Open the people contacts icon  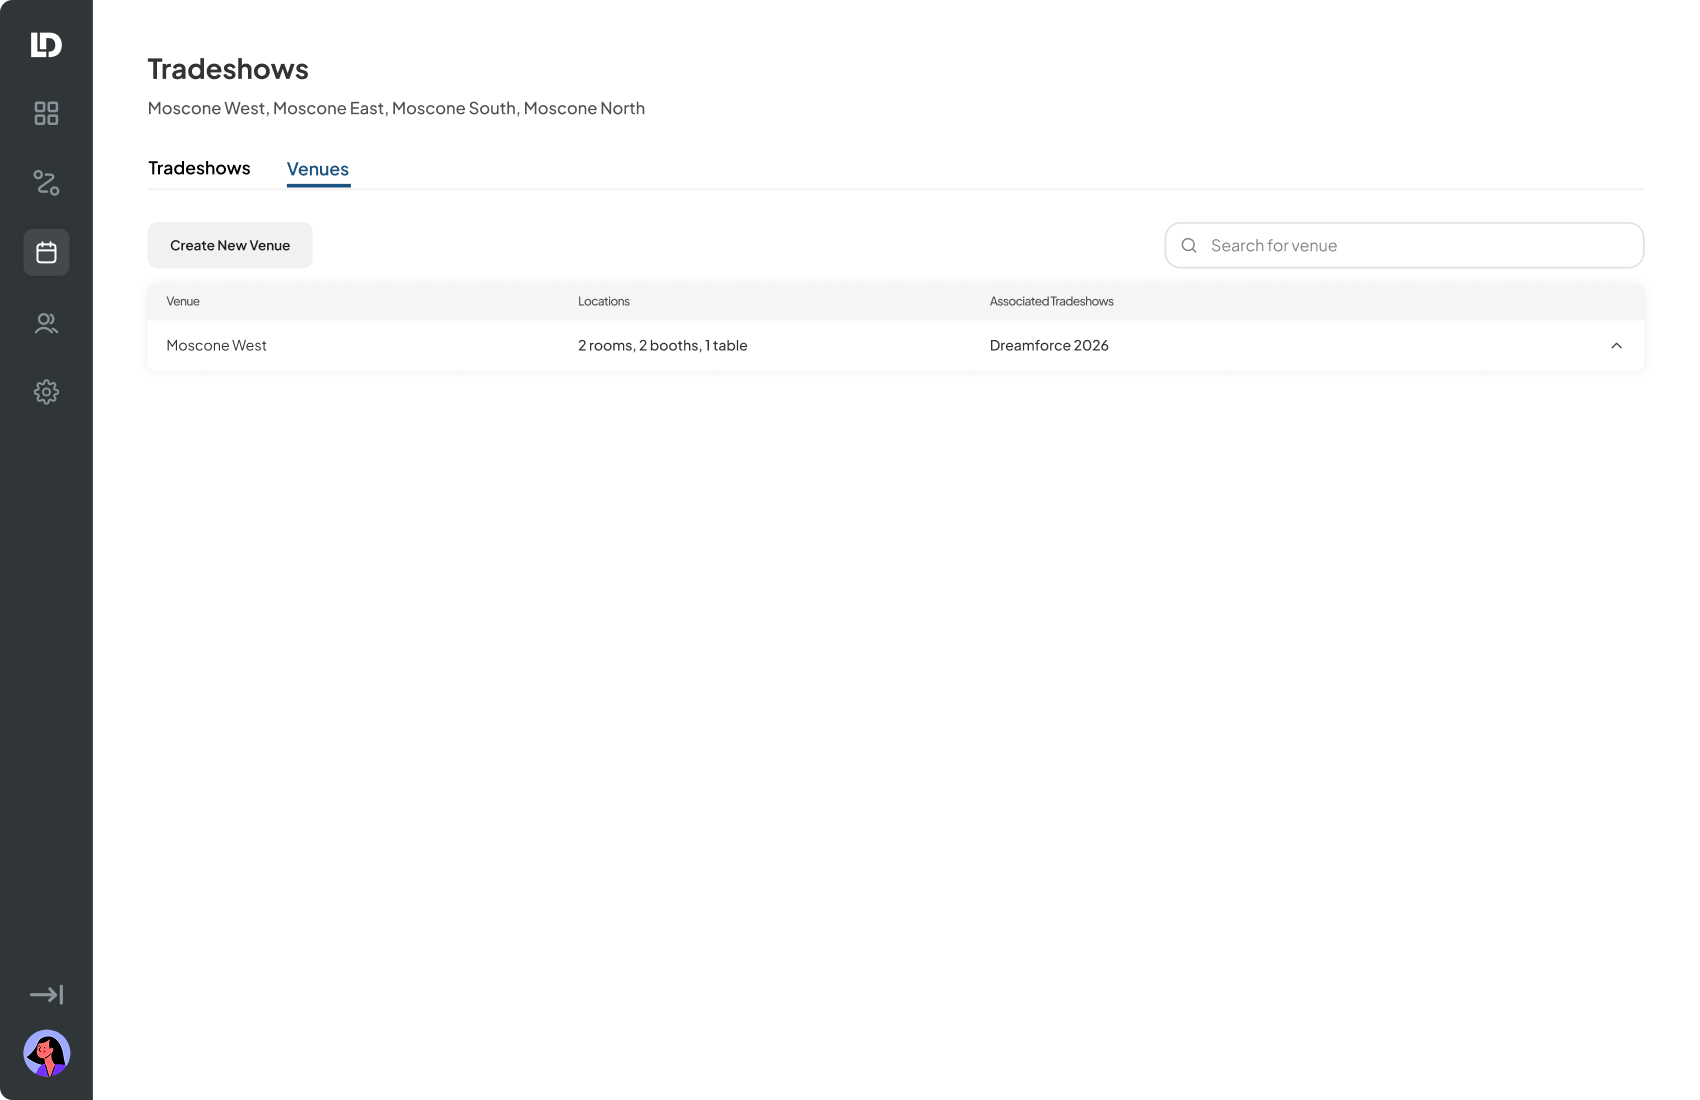point(46,323)
